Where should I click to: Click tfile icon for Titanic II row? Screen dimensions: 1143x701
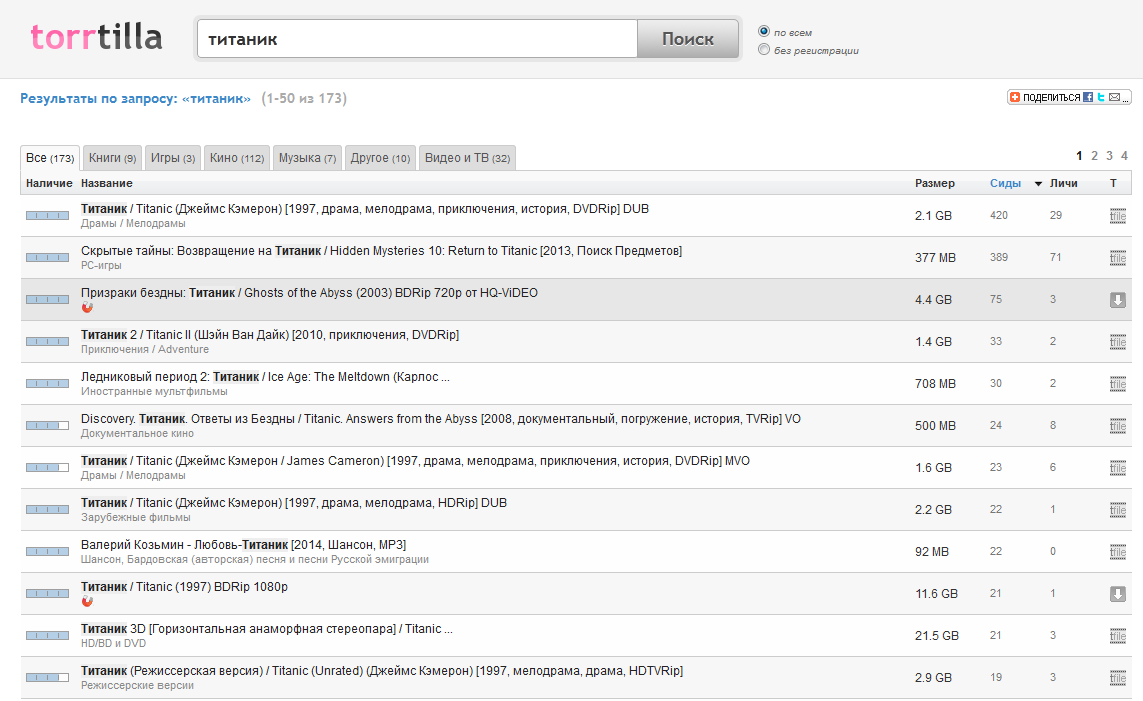pyautogui.click(x=1117, y=342)
